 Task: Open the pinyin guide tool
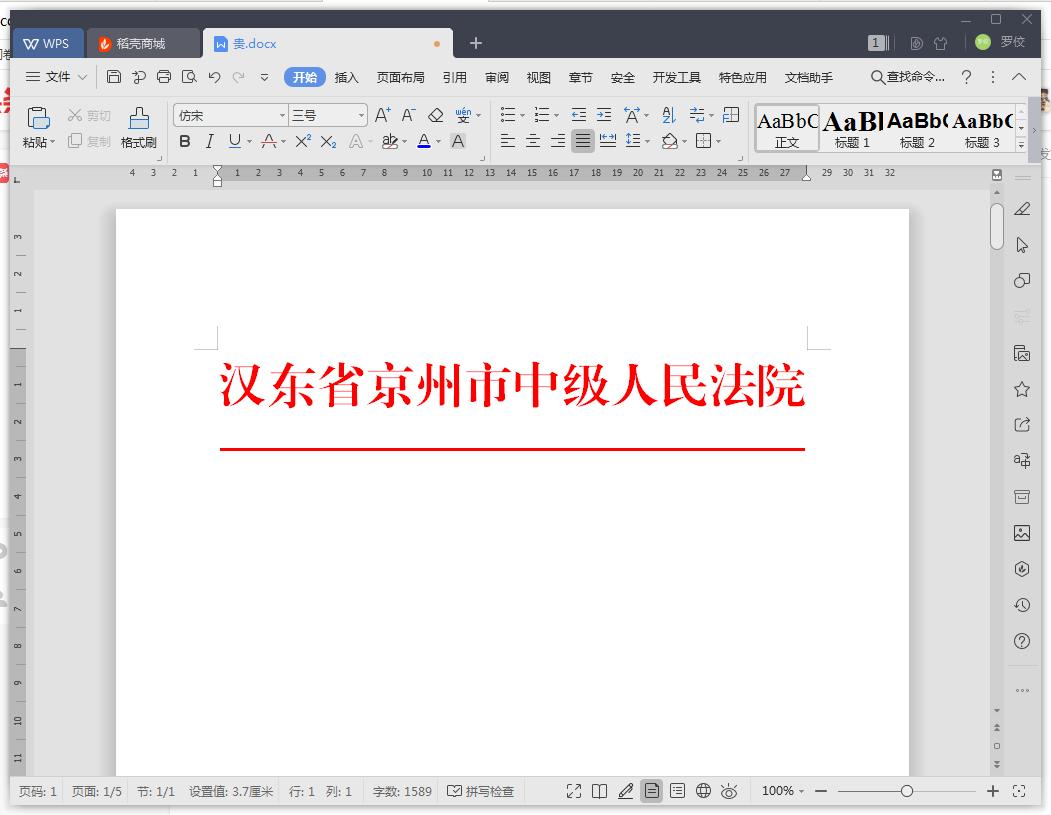(x=464, y=115)
